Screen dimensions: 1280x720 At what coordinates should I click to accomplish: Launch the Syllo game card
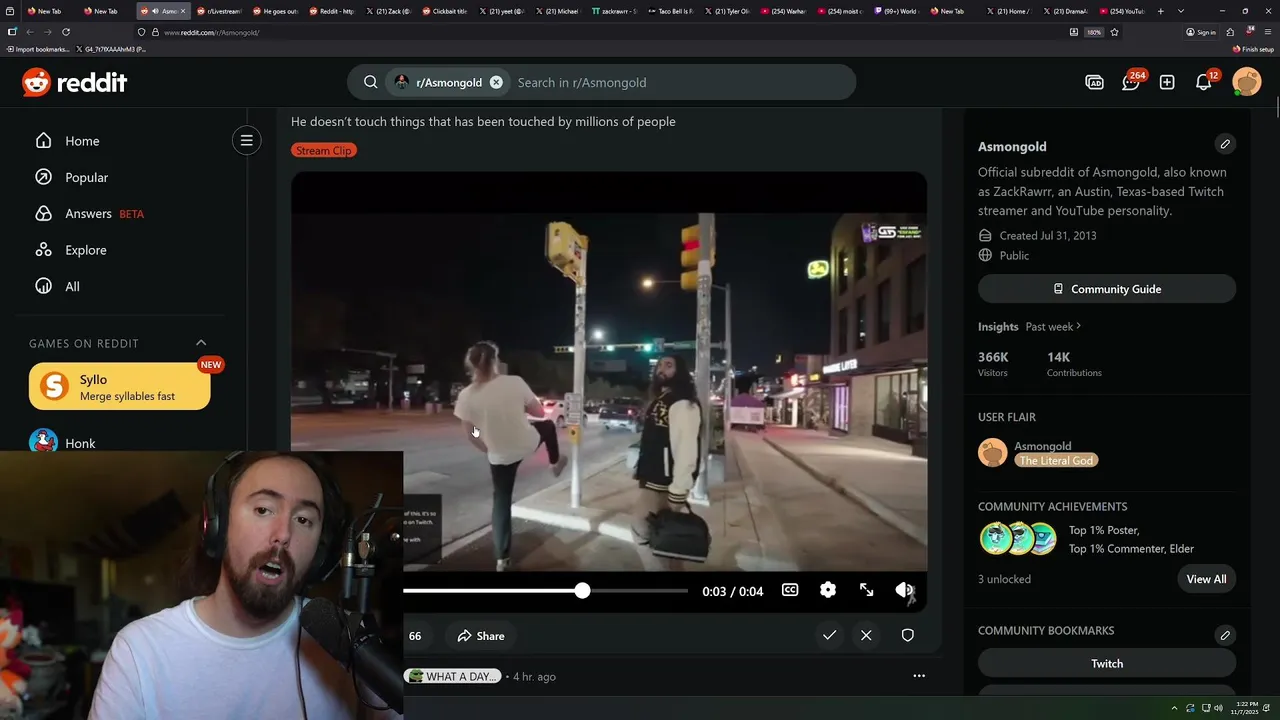(x=120, y=386)
